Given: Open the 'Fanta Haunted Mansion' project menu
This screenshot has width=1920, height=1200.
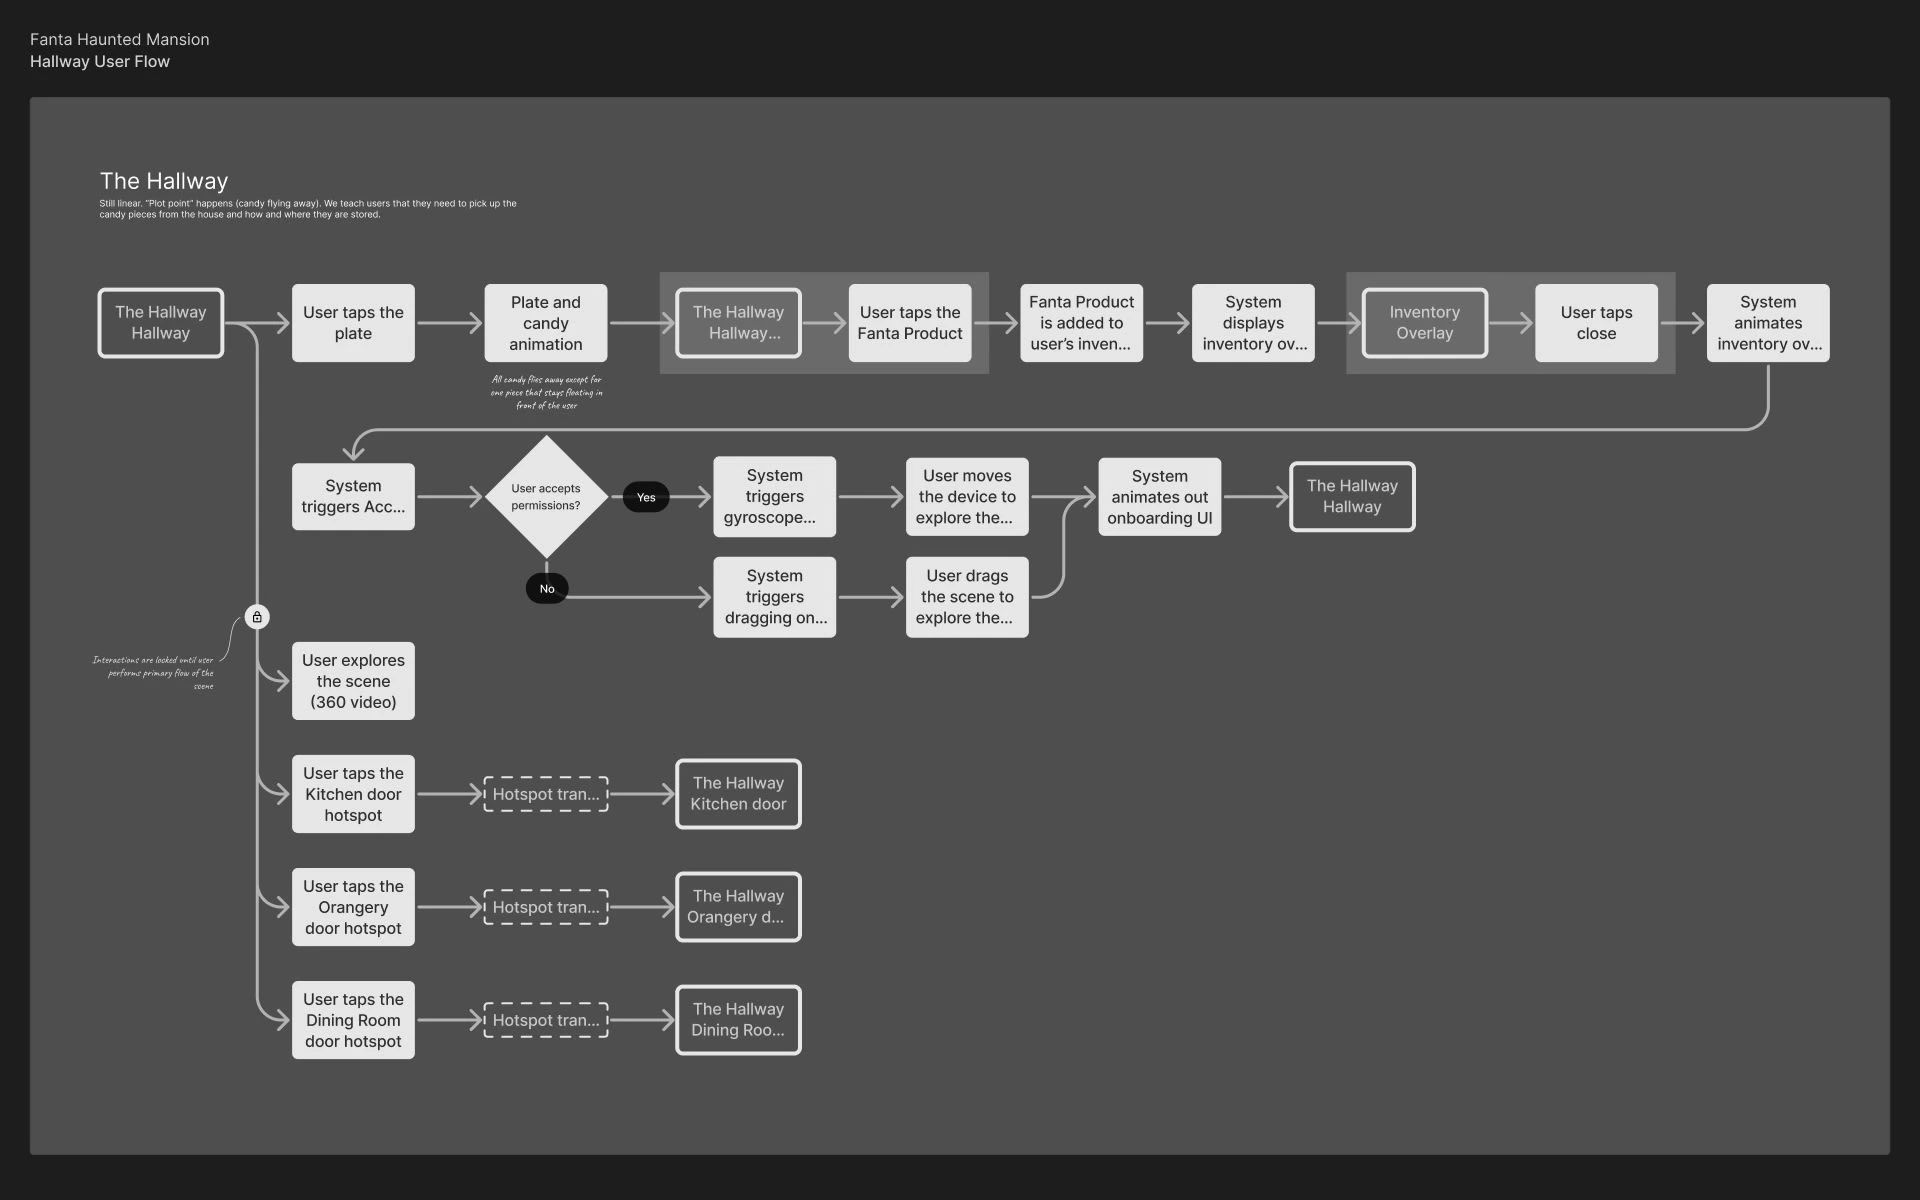Looking at the screenshot, I should pos(117,39).
